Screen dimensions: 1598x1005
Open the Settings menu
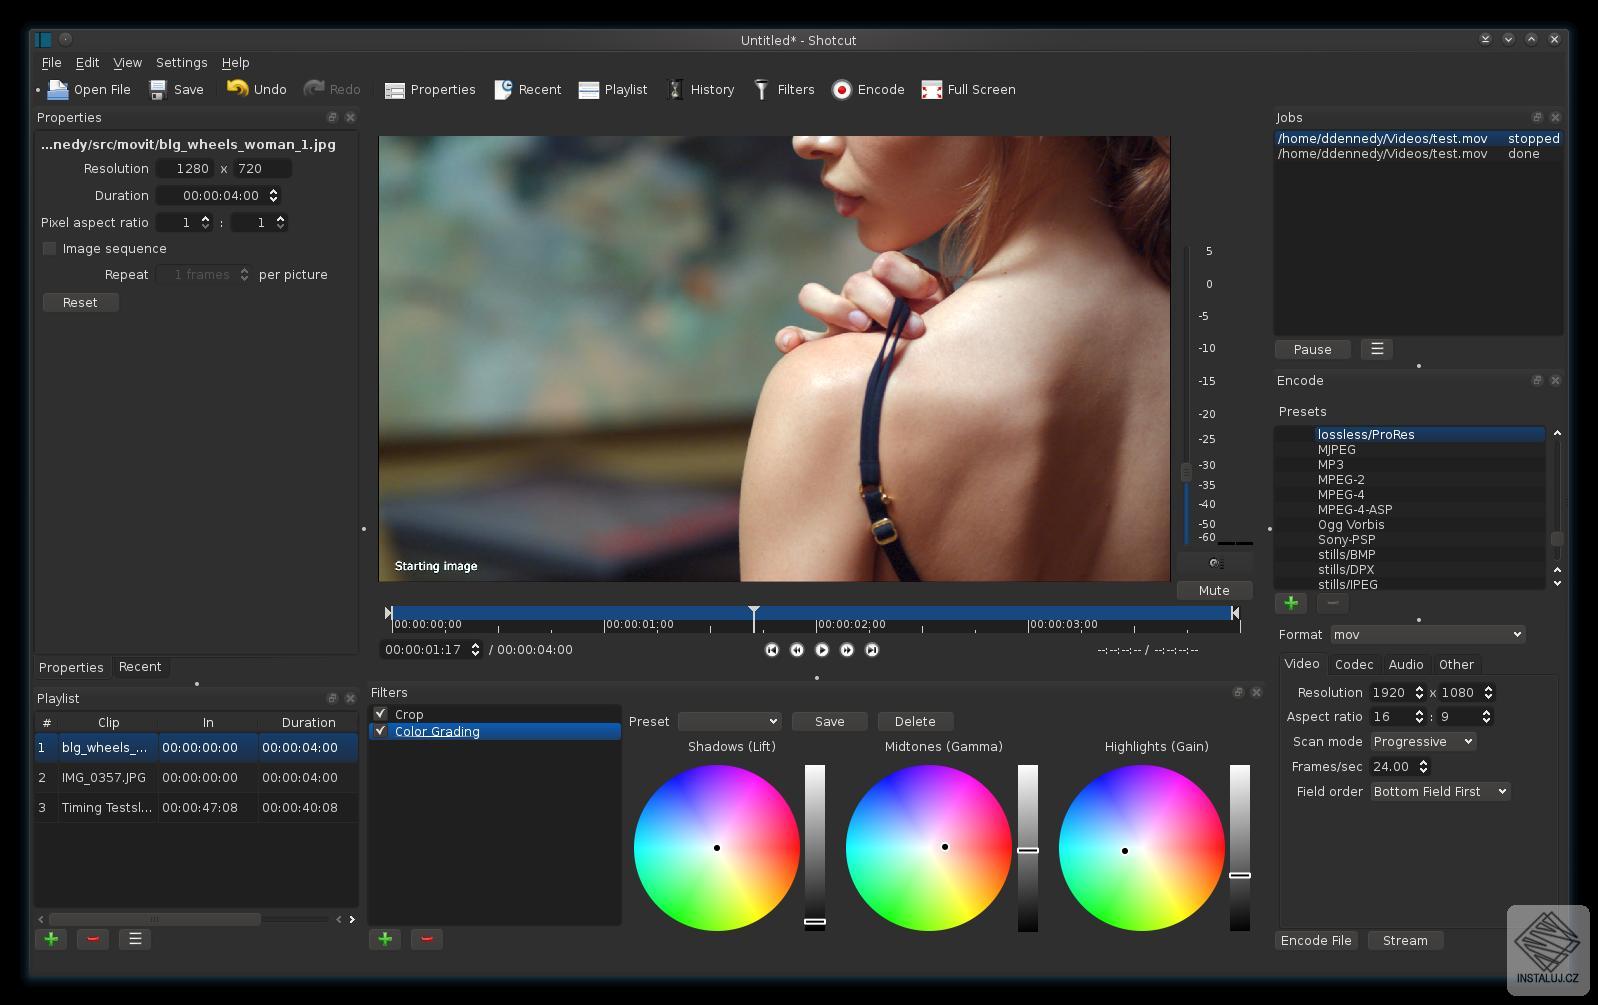click(181, 63)
